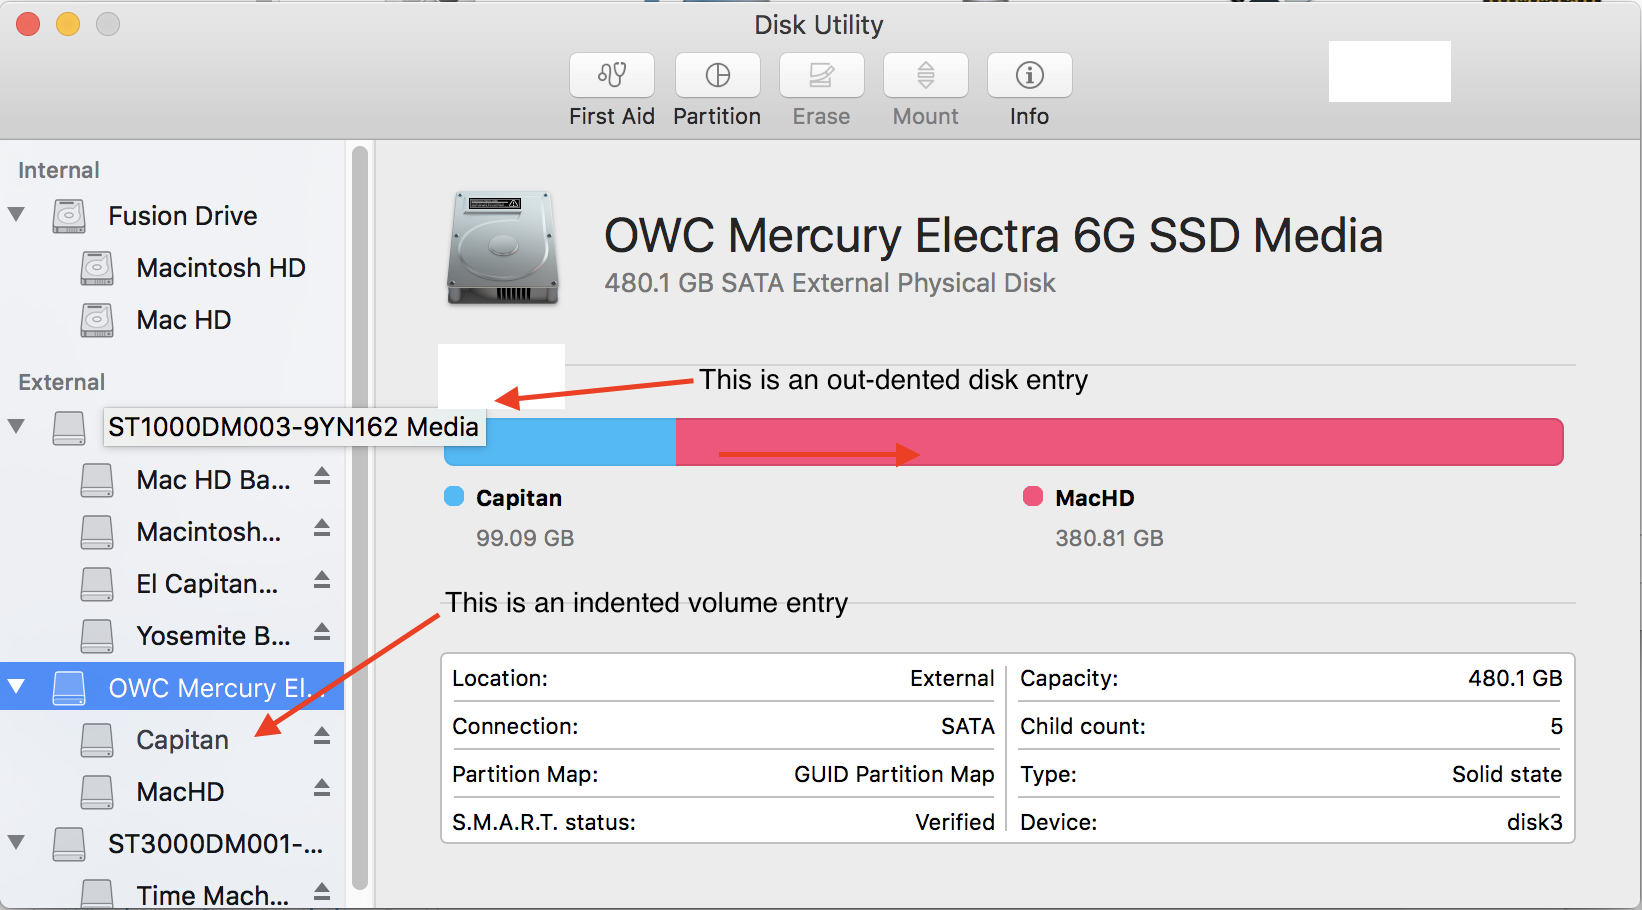Select the Mac HD internal volume
Screen dimensions: 1642x910
click(x=184, y=320)
